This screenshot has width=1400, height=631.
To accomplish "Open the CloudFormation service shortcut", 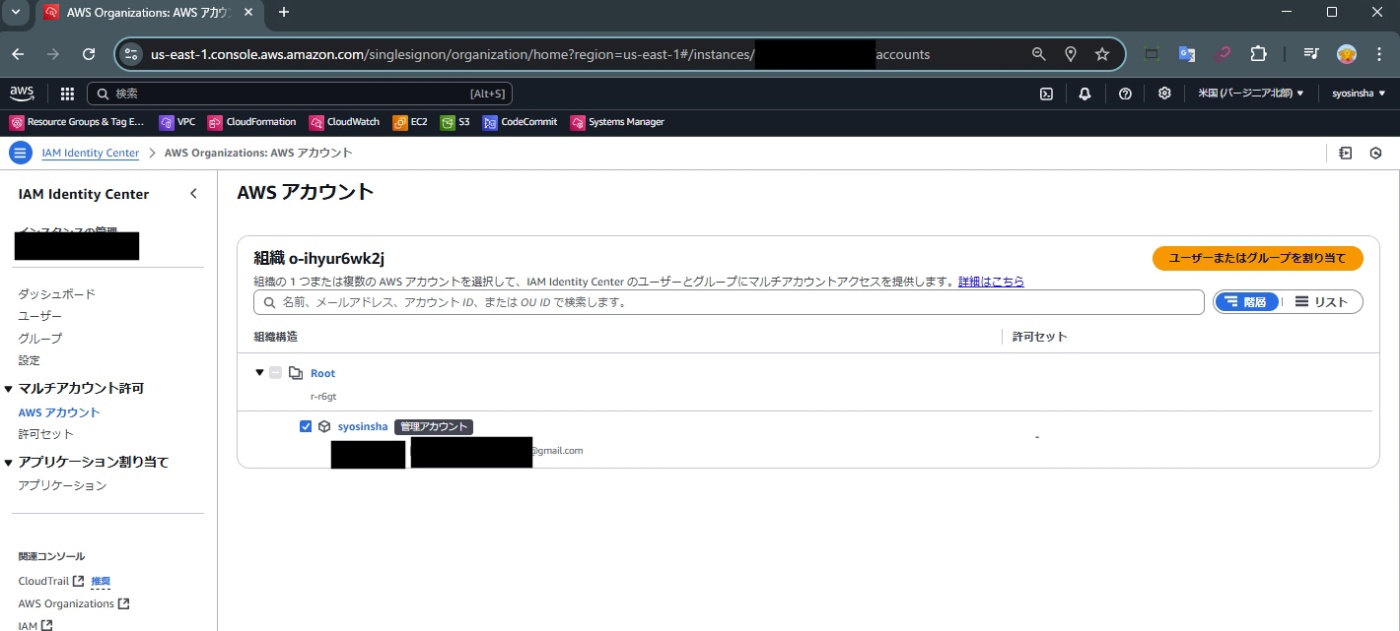I will coord(252,122).
